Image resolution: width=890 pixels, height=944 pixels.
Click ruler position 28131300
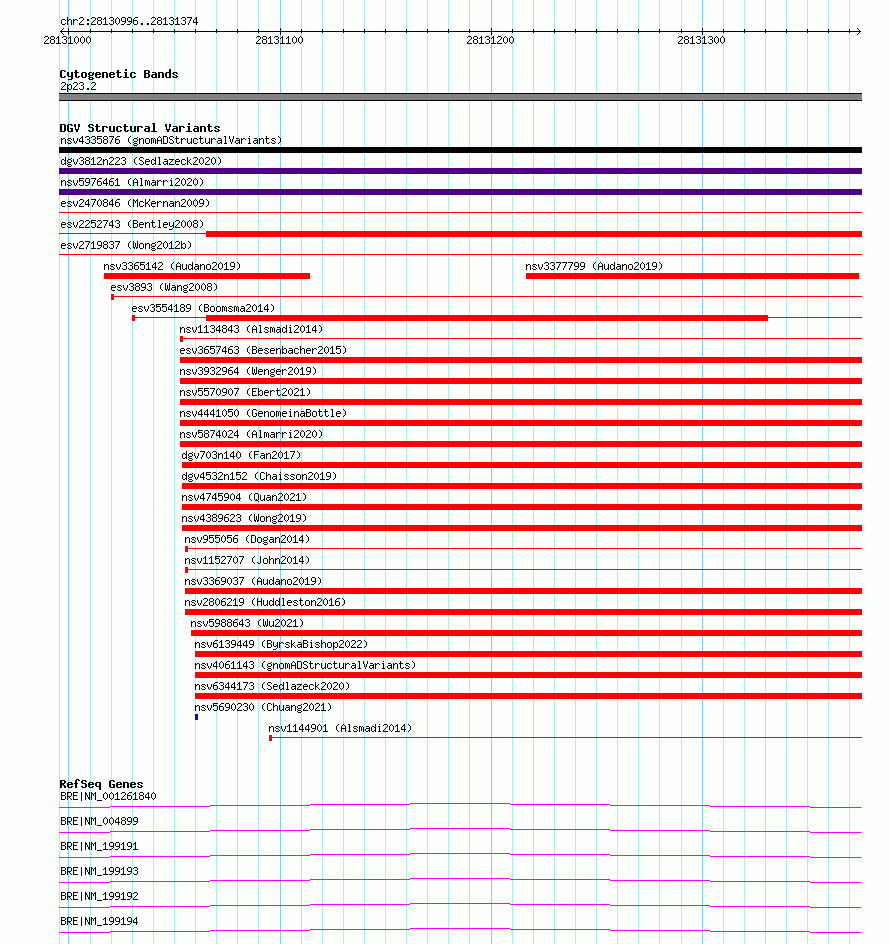(702, 40)
